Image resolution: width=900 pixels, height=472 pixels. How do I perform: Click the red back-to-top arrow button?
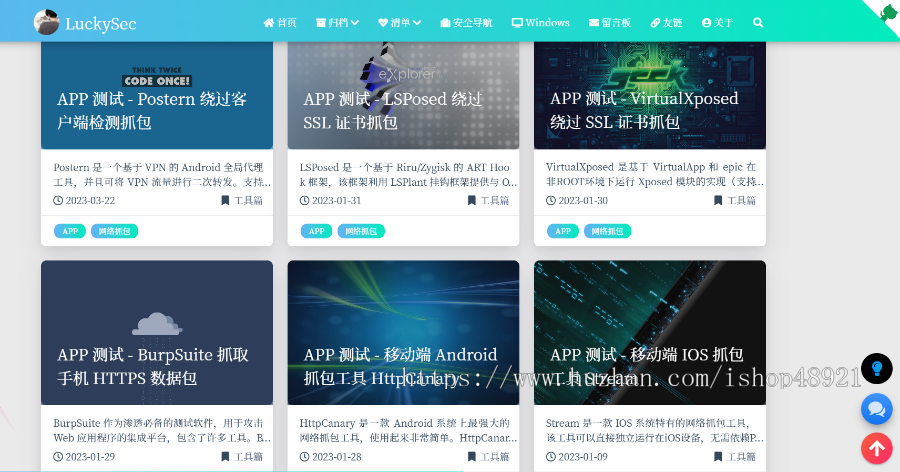[876, 448]
